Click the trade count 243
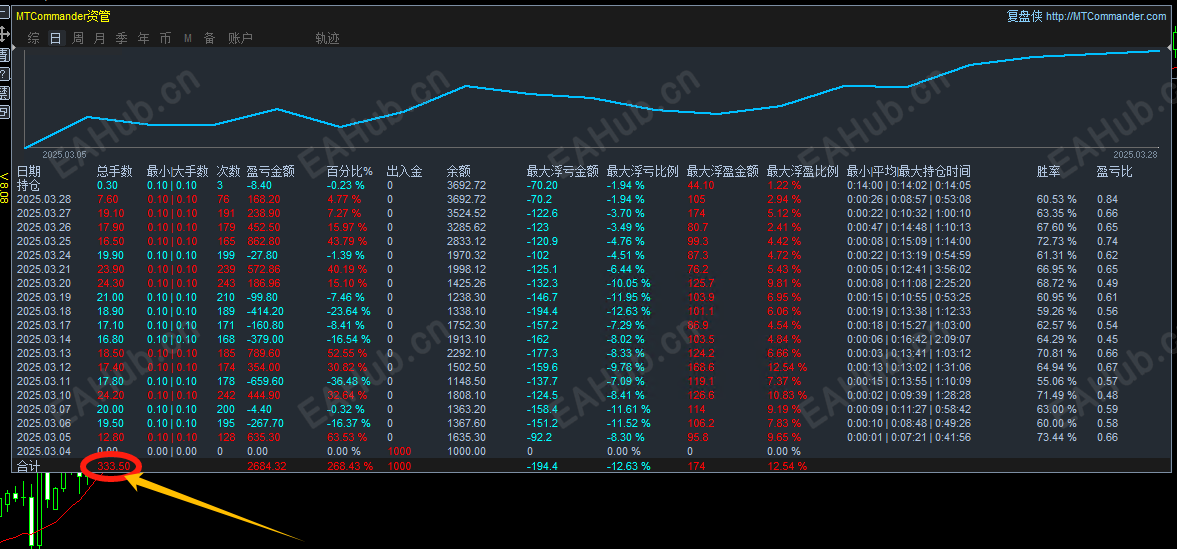 pos(226,283)
